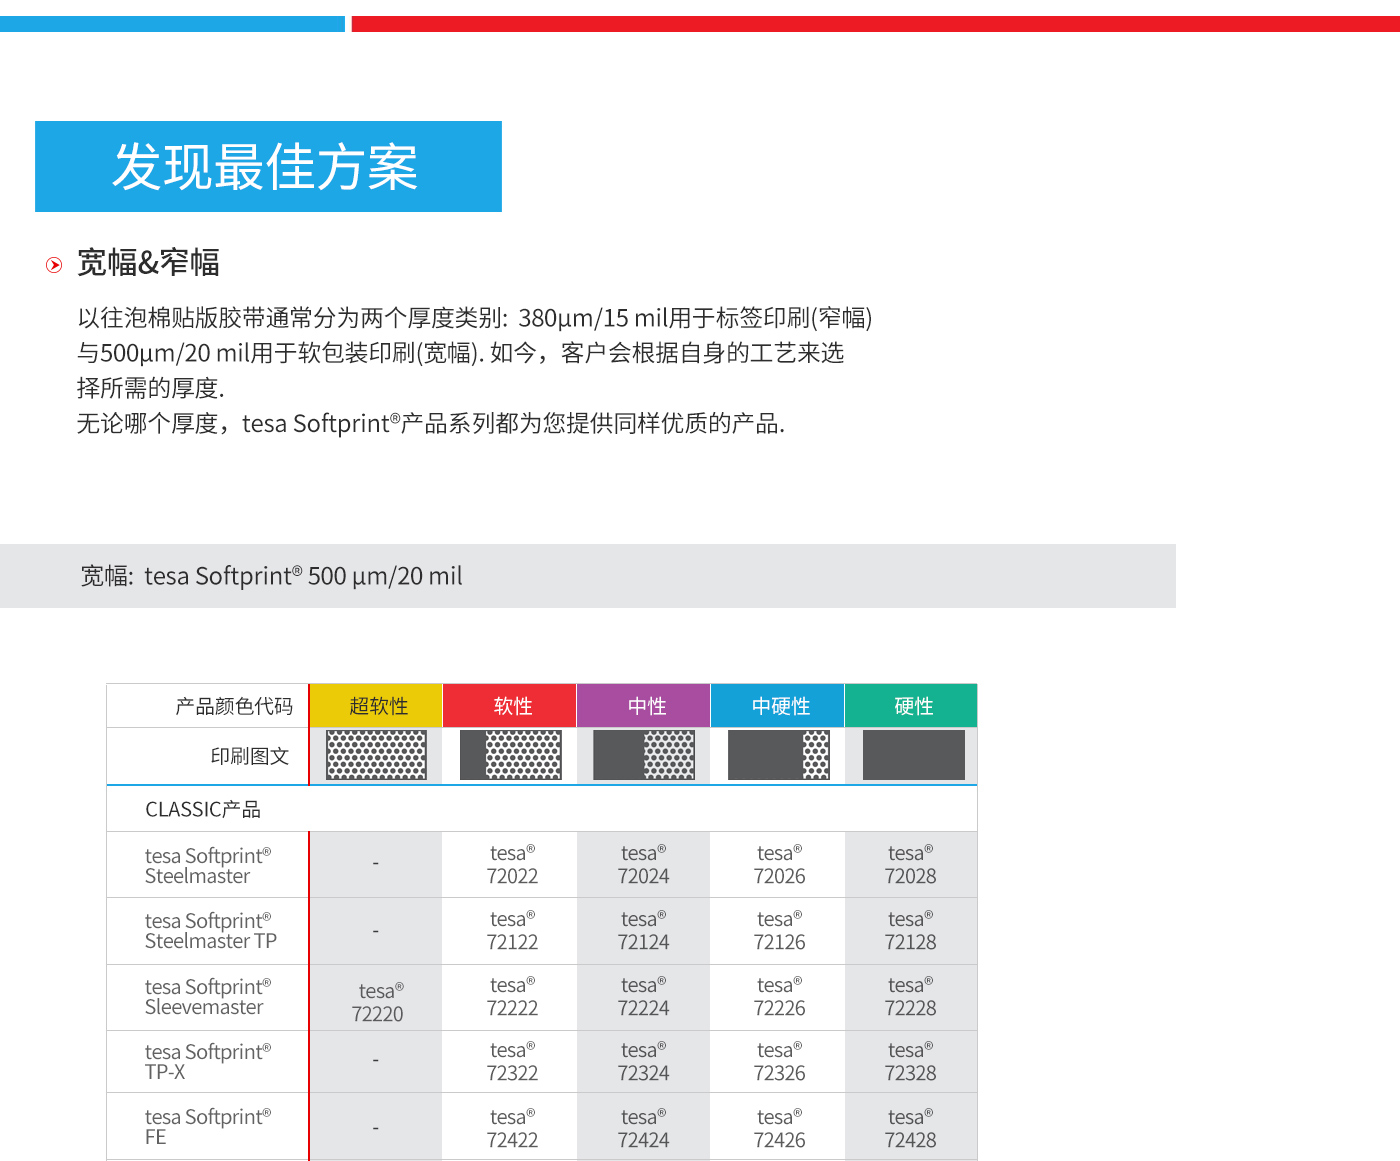Click the CLASSIC产品 section row

[x=542, y=809]
